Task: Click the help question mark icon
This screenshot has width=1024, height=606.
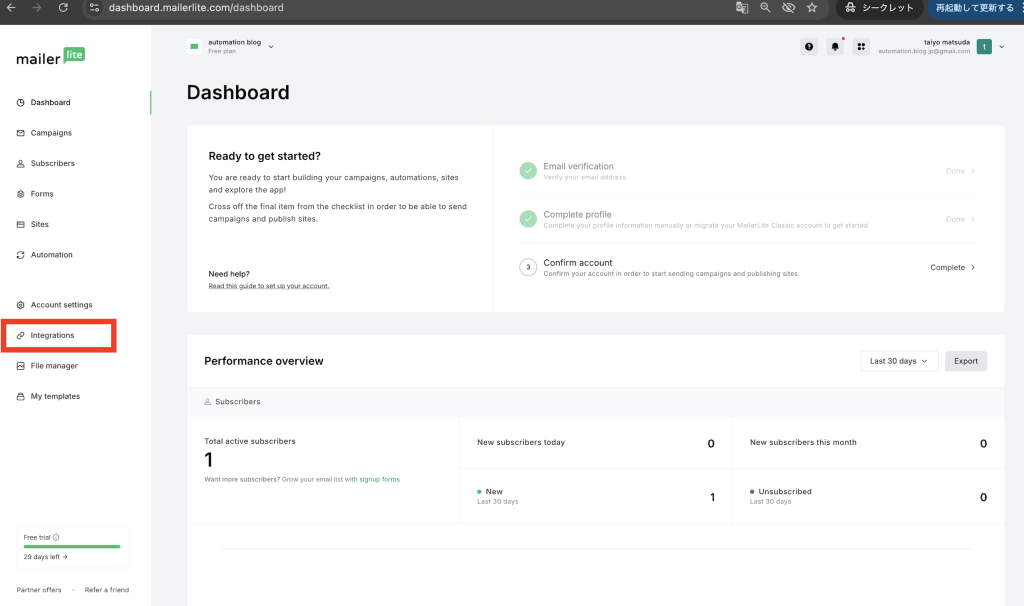Action: coord(809,47)
